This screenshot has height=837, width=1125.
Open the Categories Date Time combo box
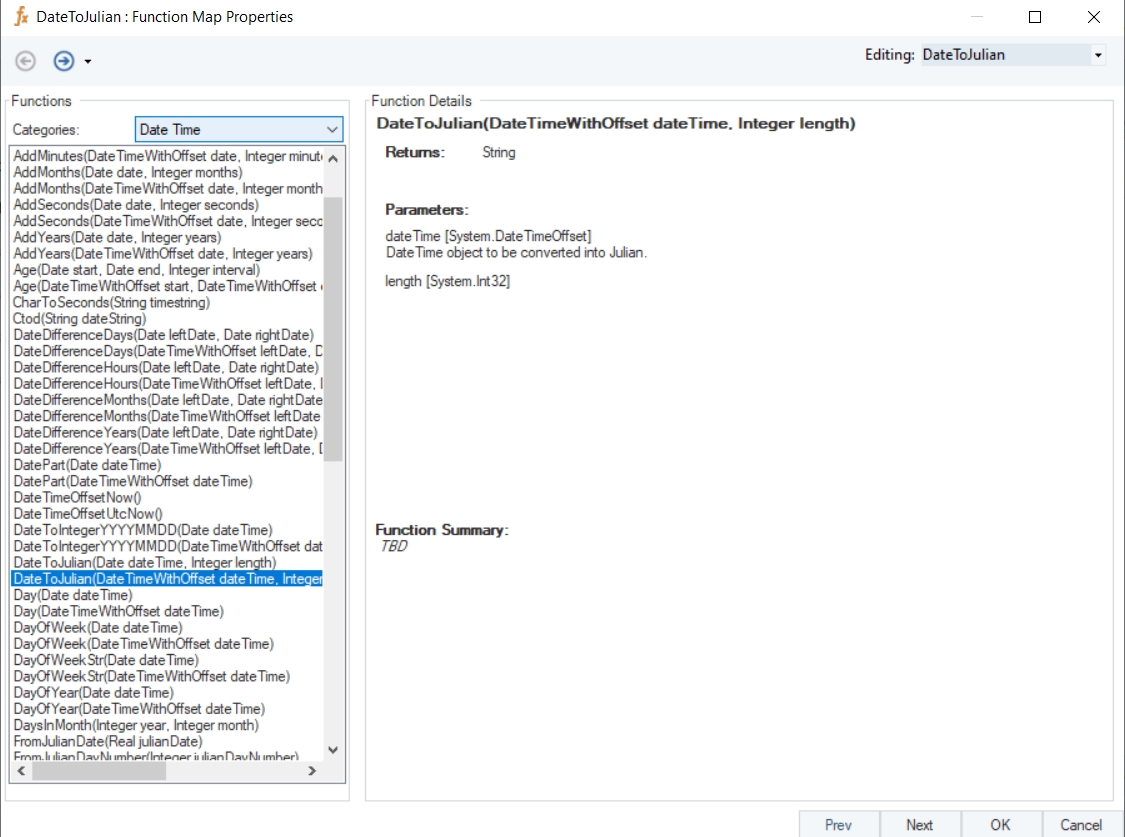click(332, 130)
